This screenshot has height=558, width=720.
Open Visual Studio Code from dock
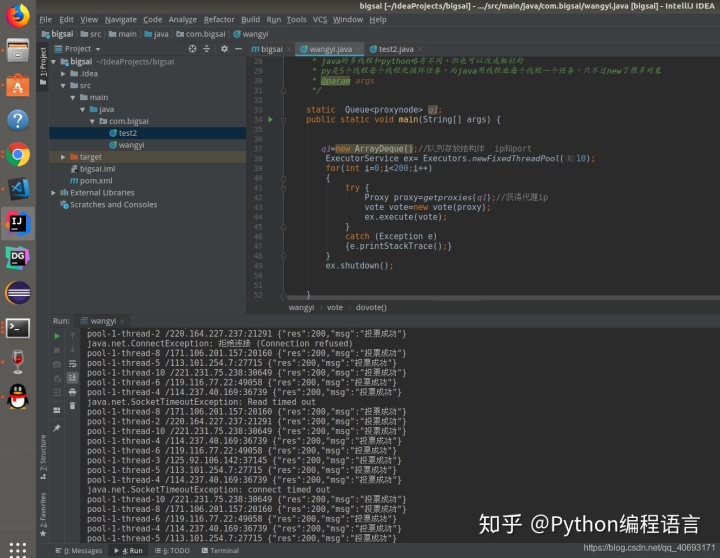(17, 189)
